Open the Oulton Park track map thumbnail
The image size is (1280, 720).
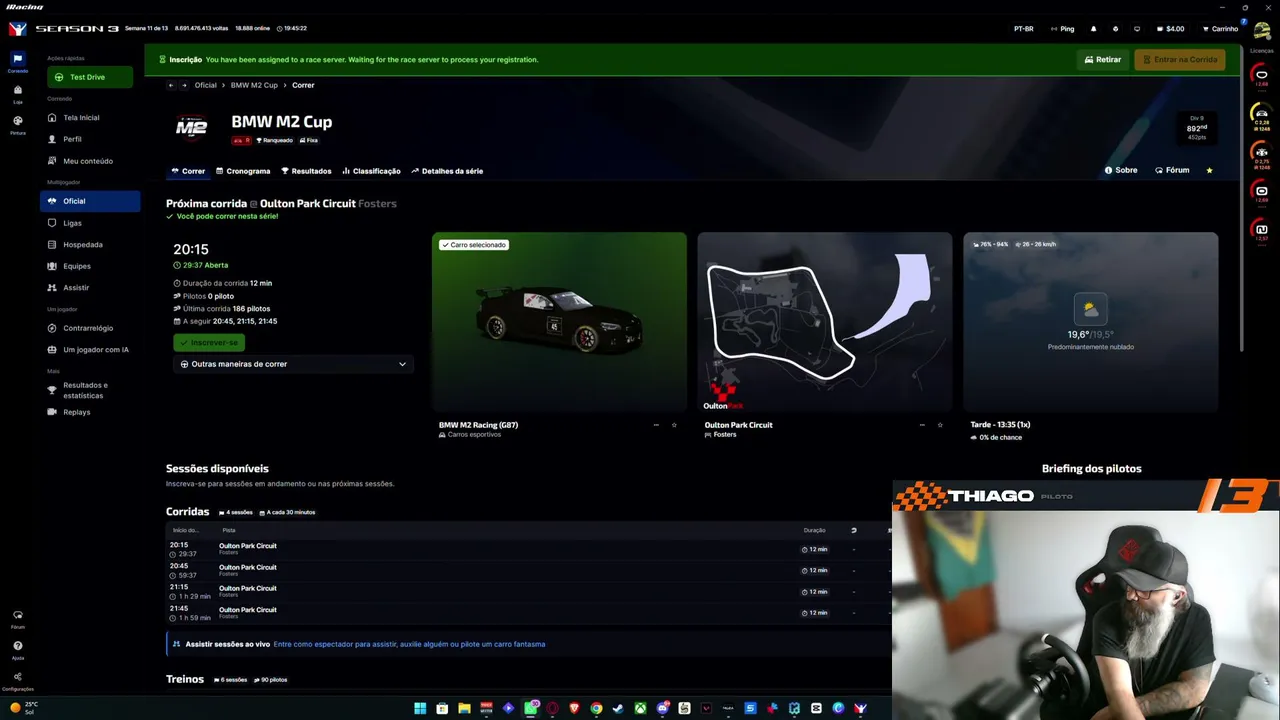tap(825, 322)
